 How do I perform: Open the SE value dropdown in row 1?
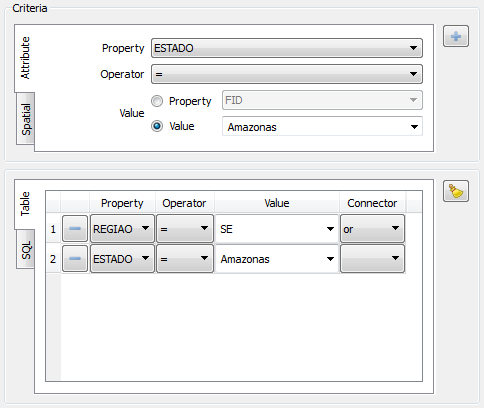point(277,229)
